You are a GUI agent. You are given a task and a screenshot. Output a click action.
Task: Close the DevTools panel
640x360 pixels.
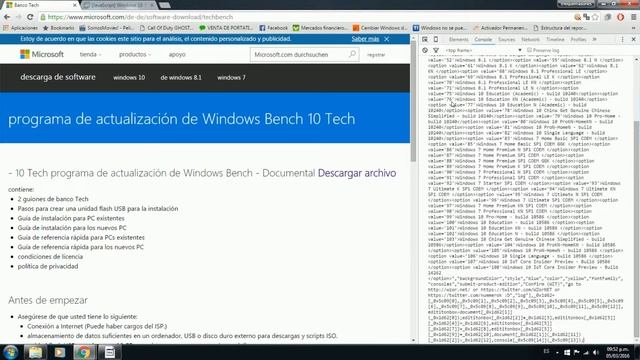pos(633,39)
